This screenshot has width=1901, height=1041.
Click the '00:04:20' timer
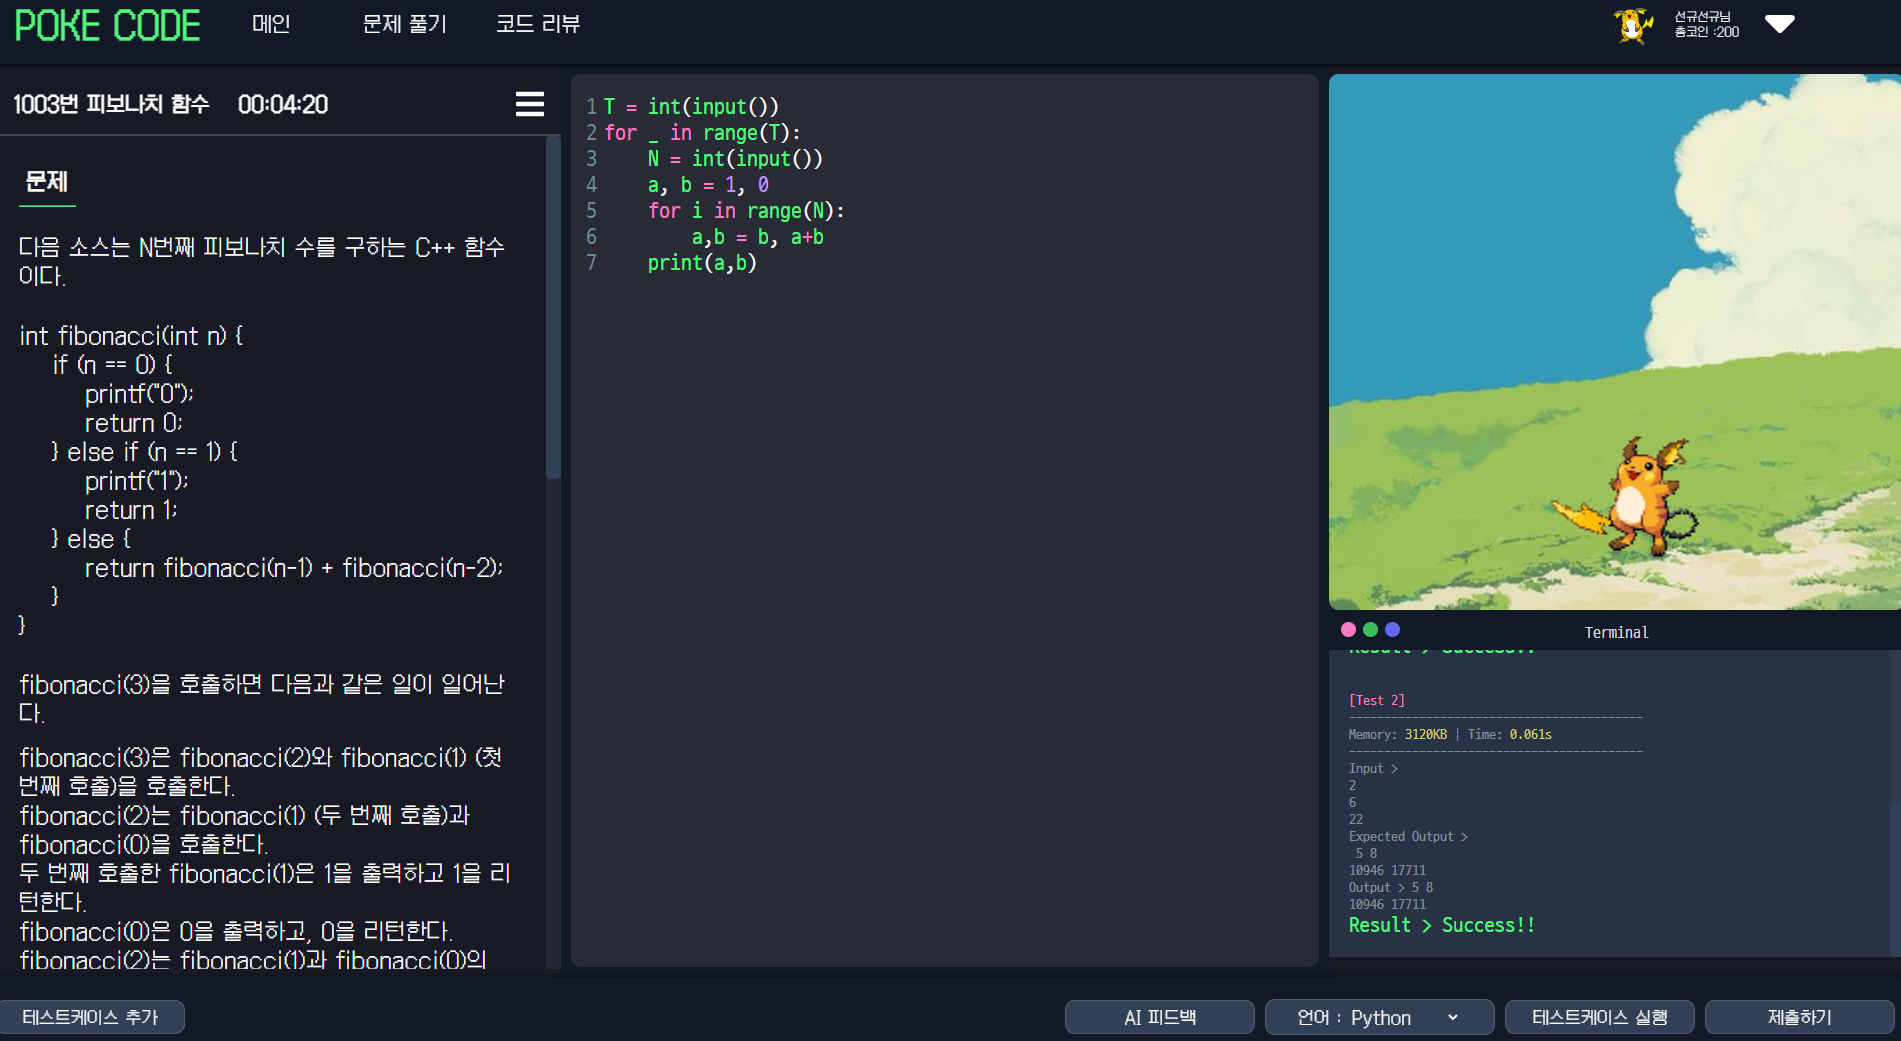pyautogui.click(x=283, y=104)
